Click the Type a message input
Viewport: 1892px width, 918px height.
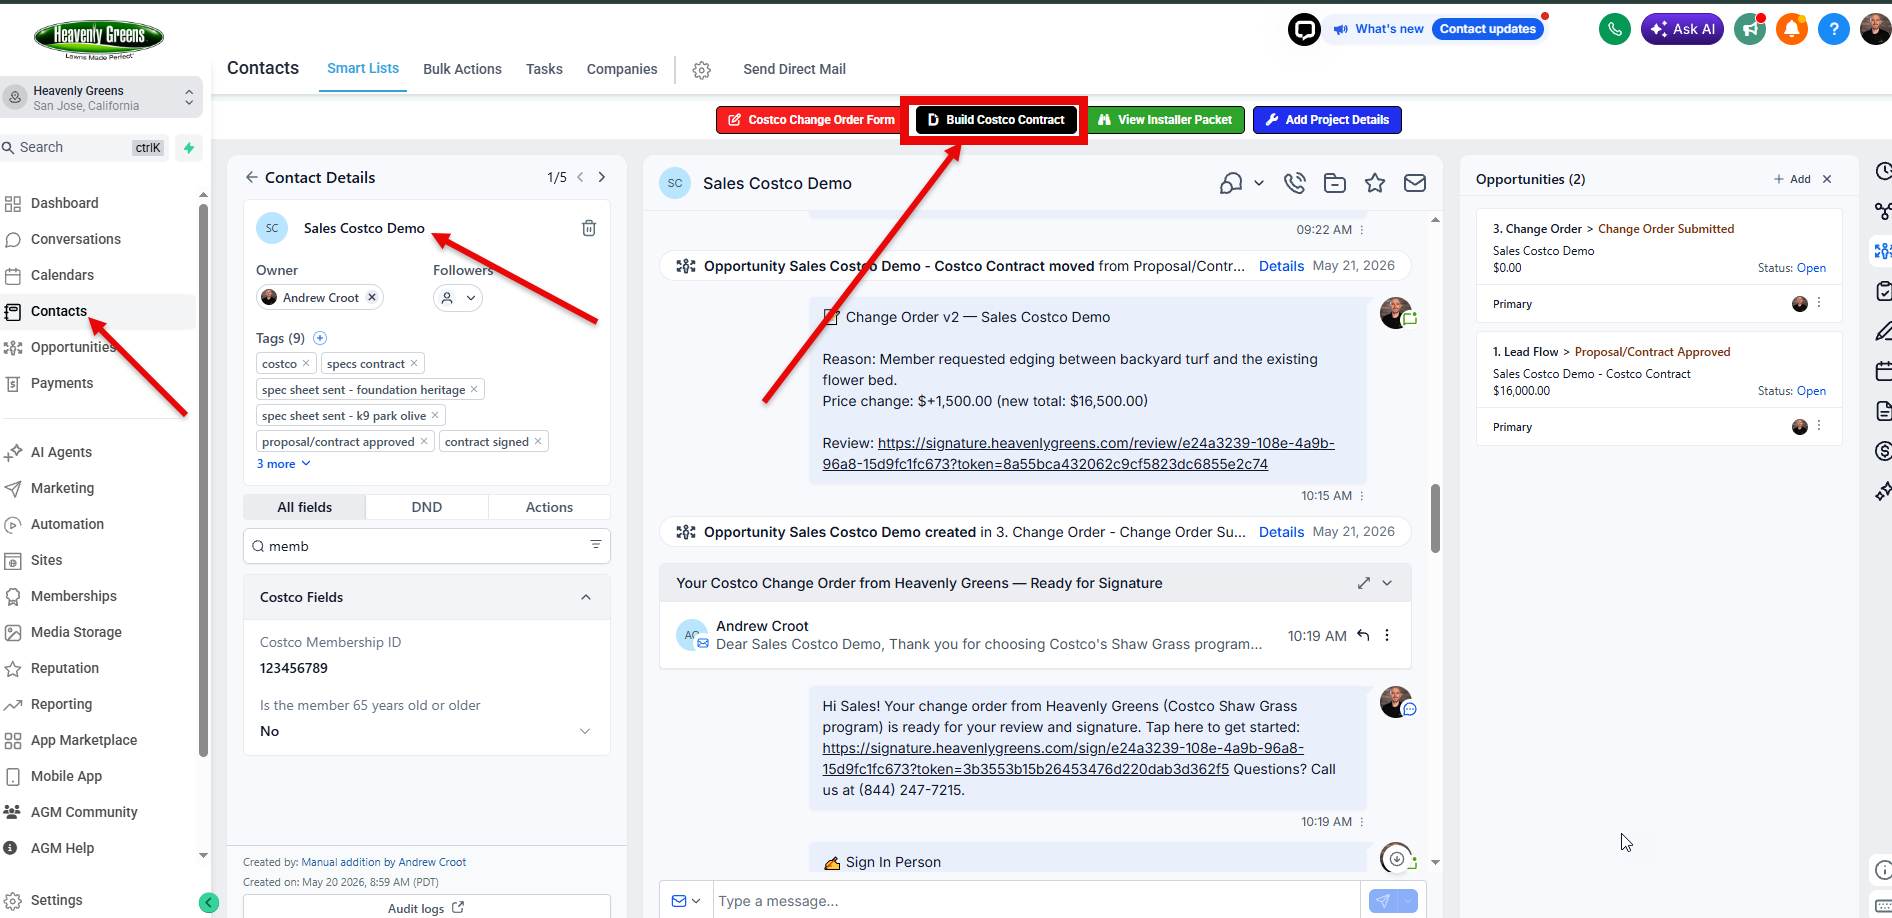tap(1035, 901)
